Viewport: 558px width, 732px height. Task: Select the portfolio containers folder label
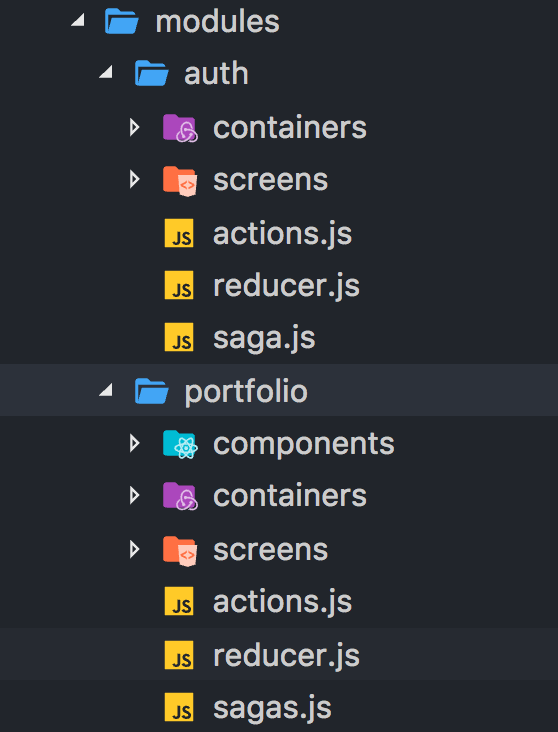(x=290, y=496)
